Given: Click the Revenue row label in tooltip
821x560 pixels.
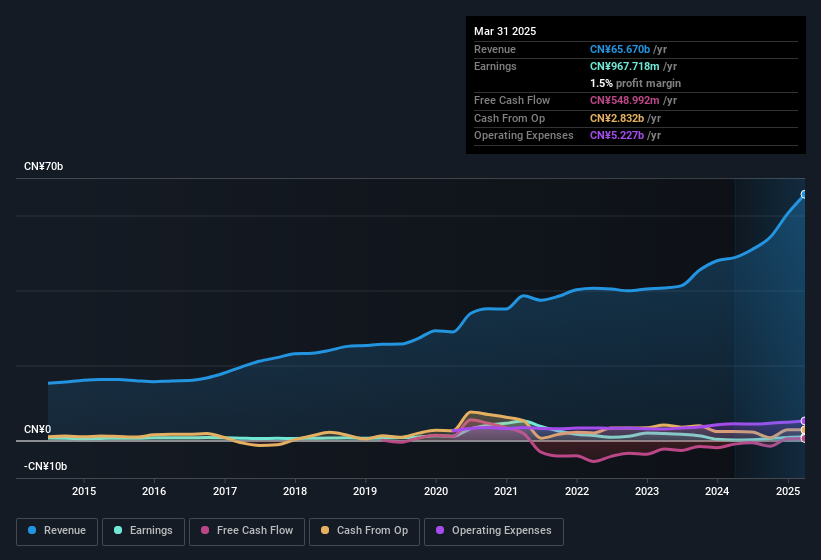Looking at the screenshot, I should coord(495,49).
